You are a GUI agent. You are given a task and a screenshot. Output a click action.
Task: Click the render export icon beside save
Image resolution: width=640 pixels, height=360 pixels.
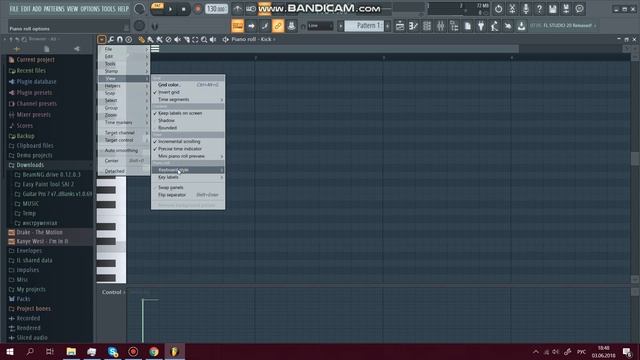coord(566,9)
